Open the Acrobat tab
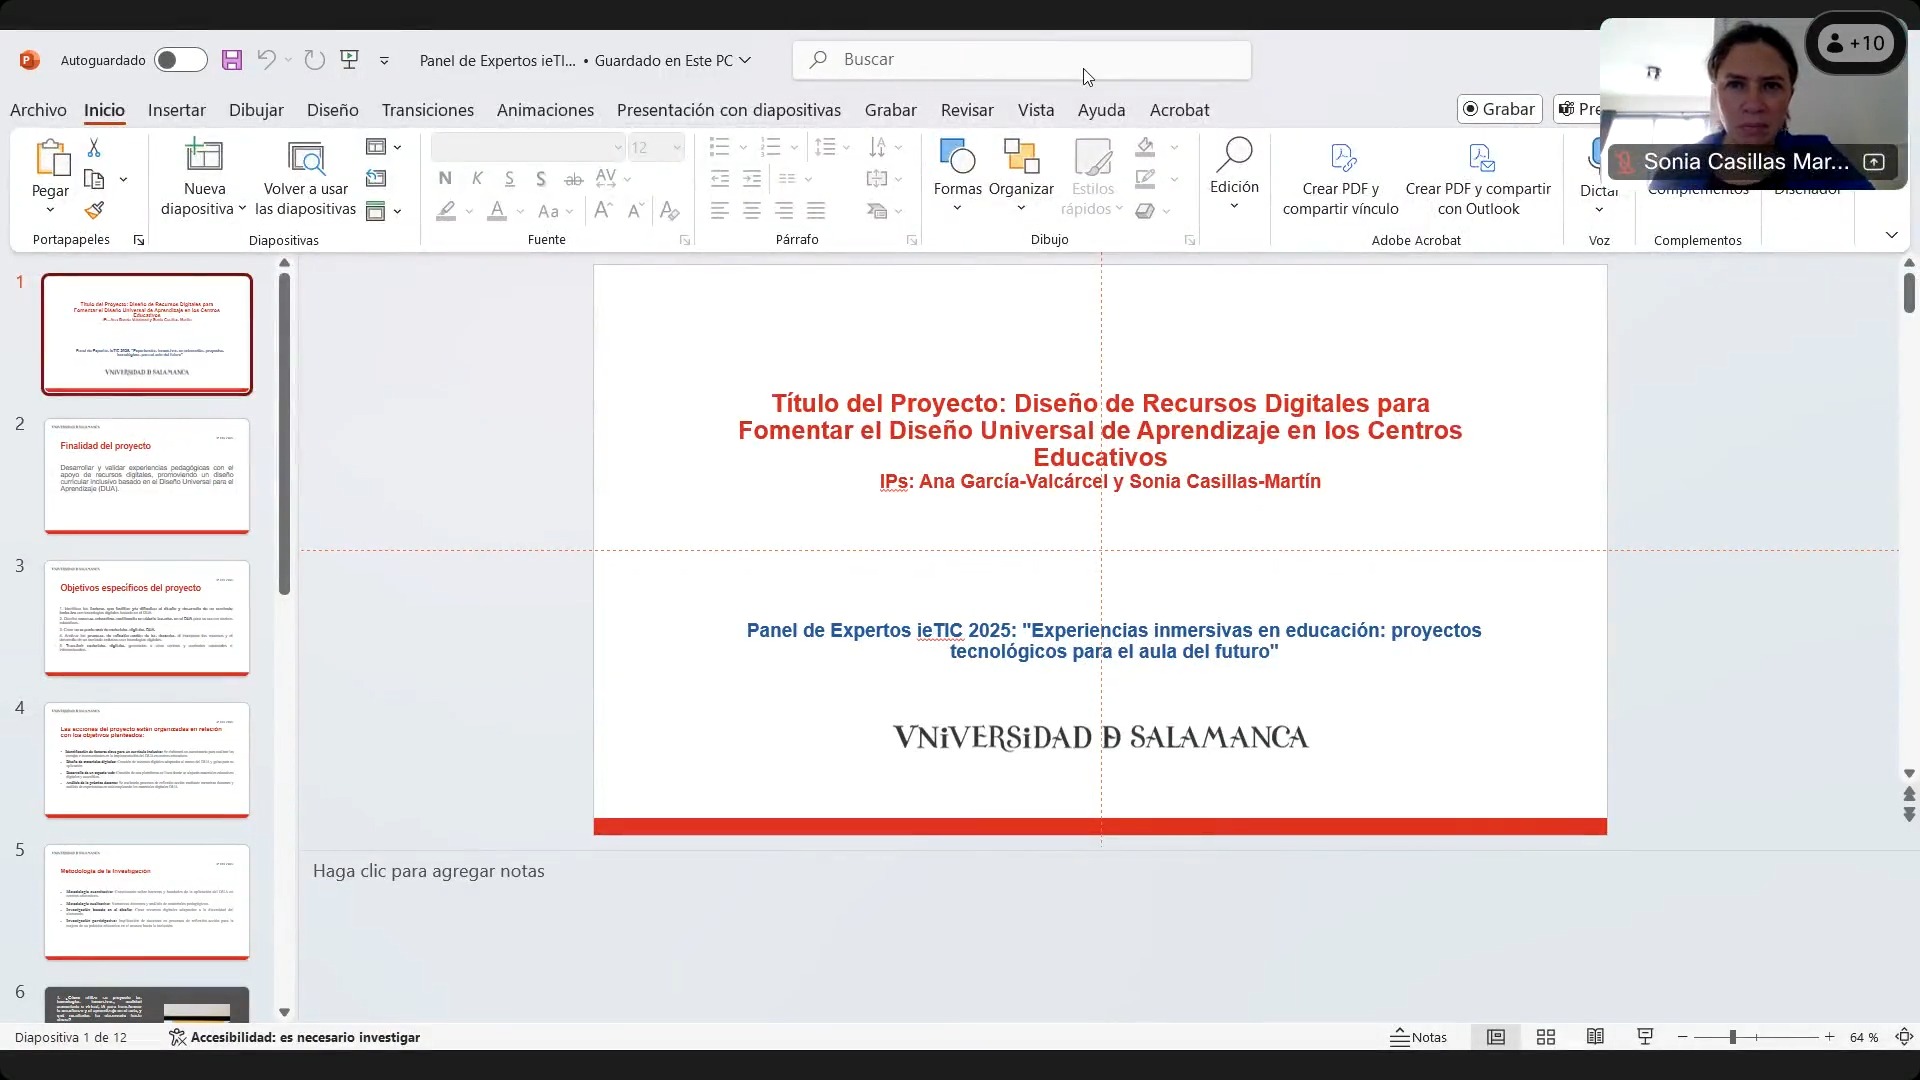Viewport: 1920px width, 1080px height. pos(1179,110)
